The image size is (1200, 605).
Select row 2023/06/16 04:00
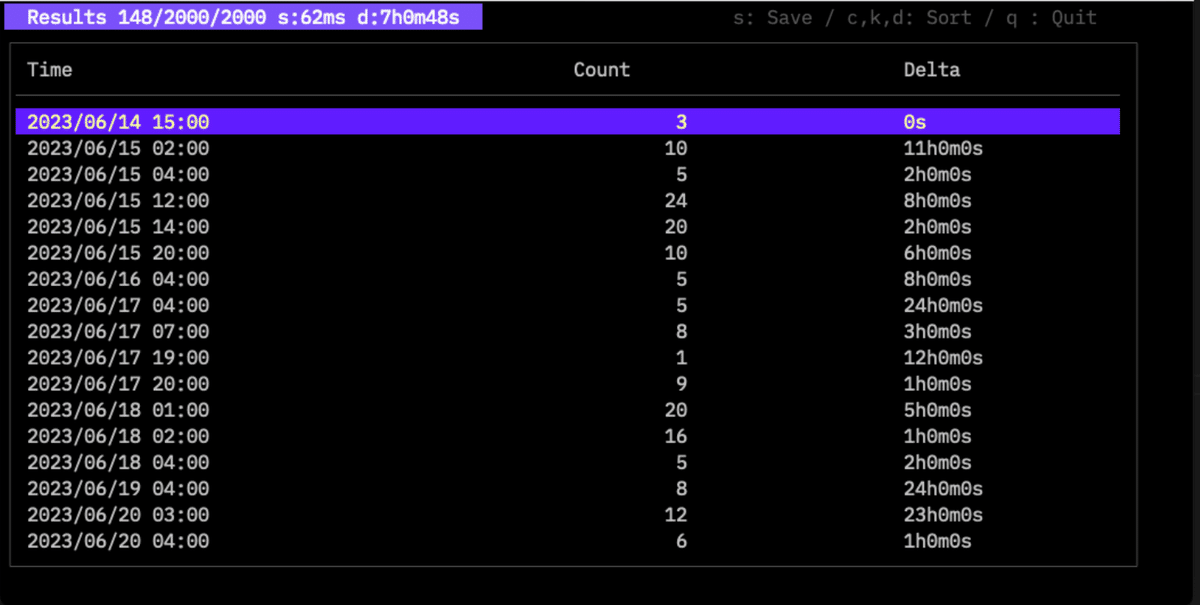pos(567,279)
